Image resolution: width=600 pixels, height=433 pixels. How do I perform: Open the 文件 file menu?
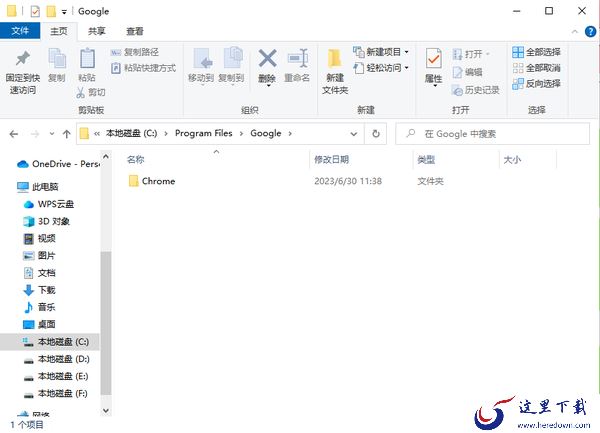pos(20,31)
